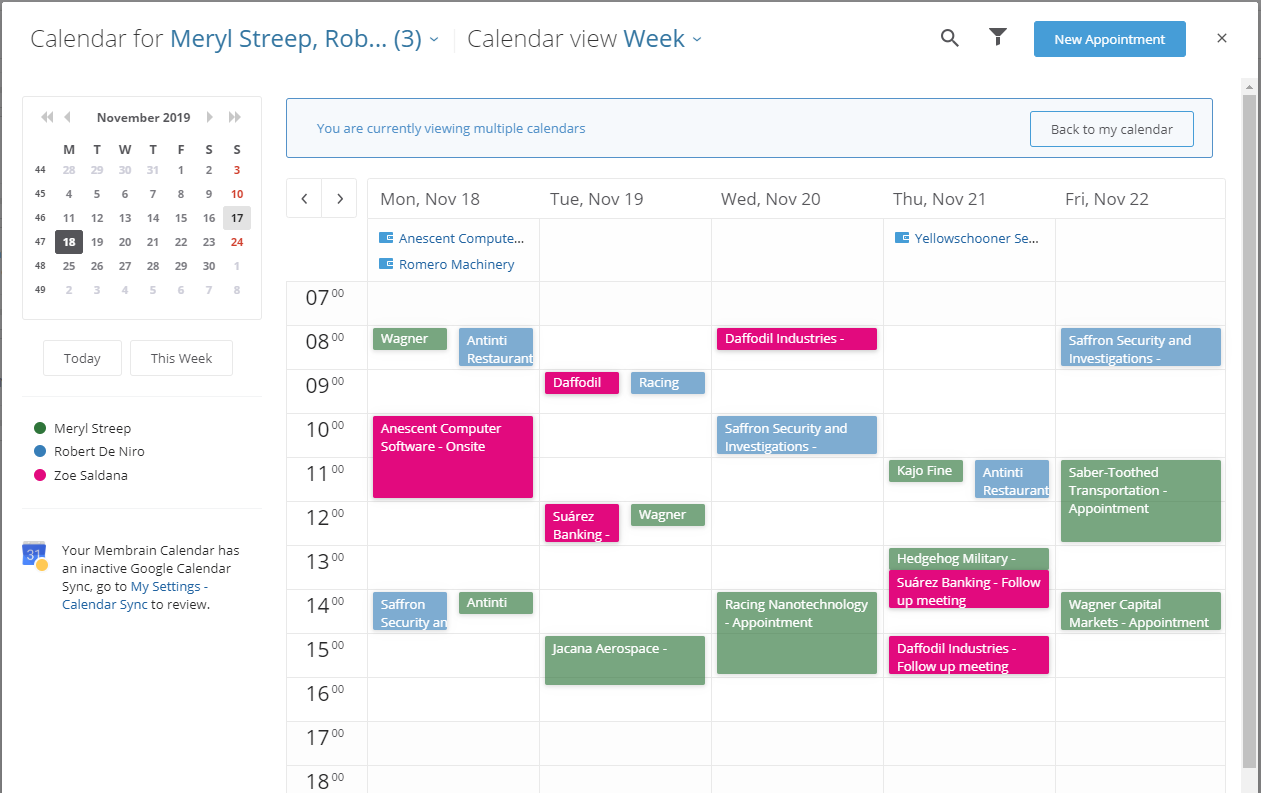Viewport: 1261px width, 793px height.
Task: Click the Today button
Action: (82, 357)
